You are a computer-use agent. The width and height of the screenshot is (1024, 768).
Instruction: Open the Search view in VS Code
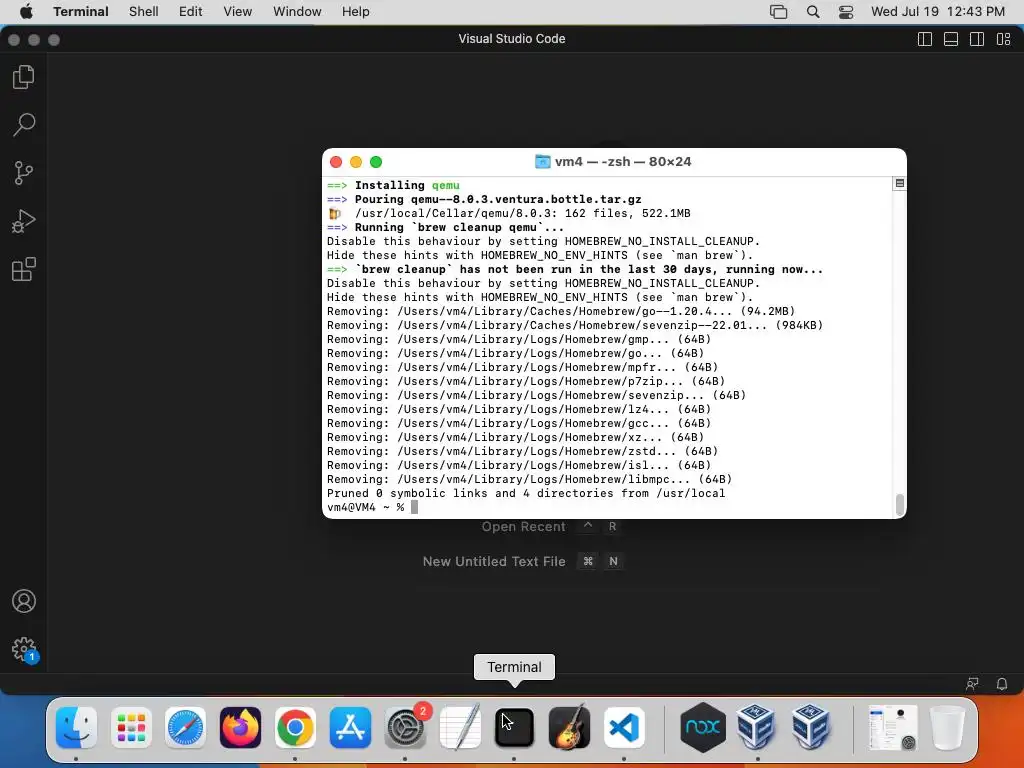click(24, 125)
